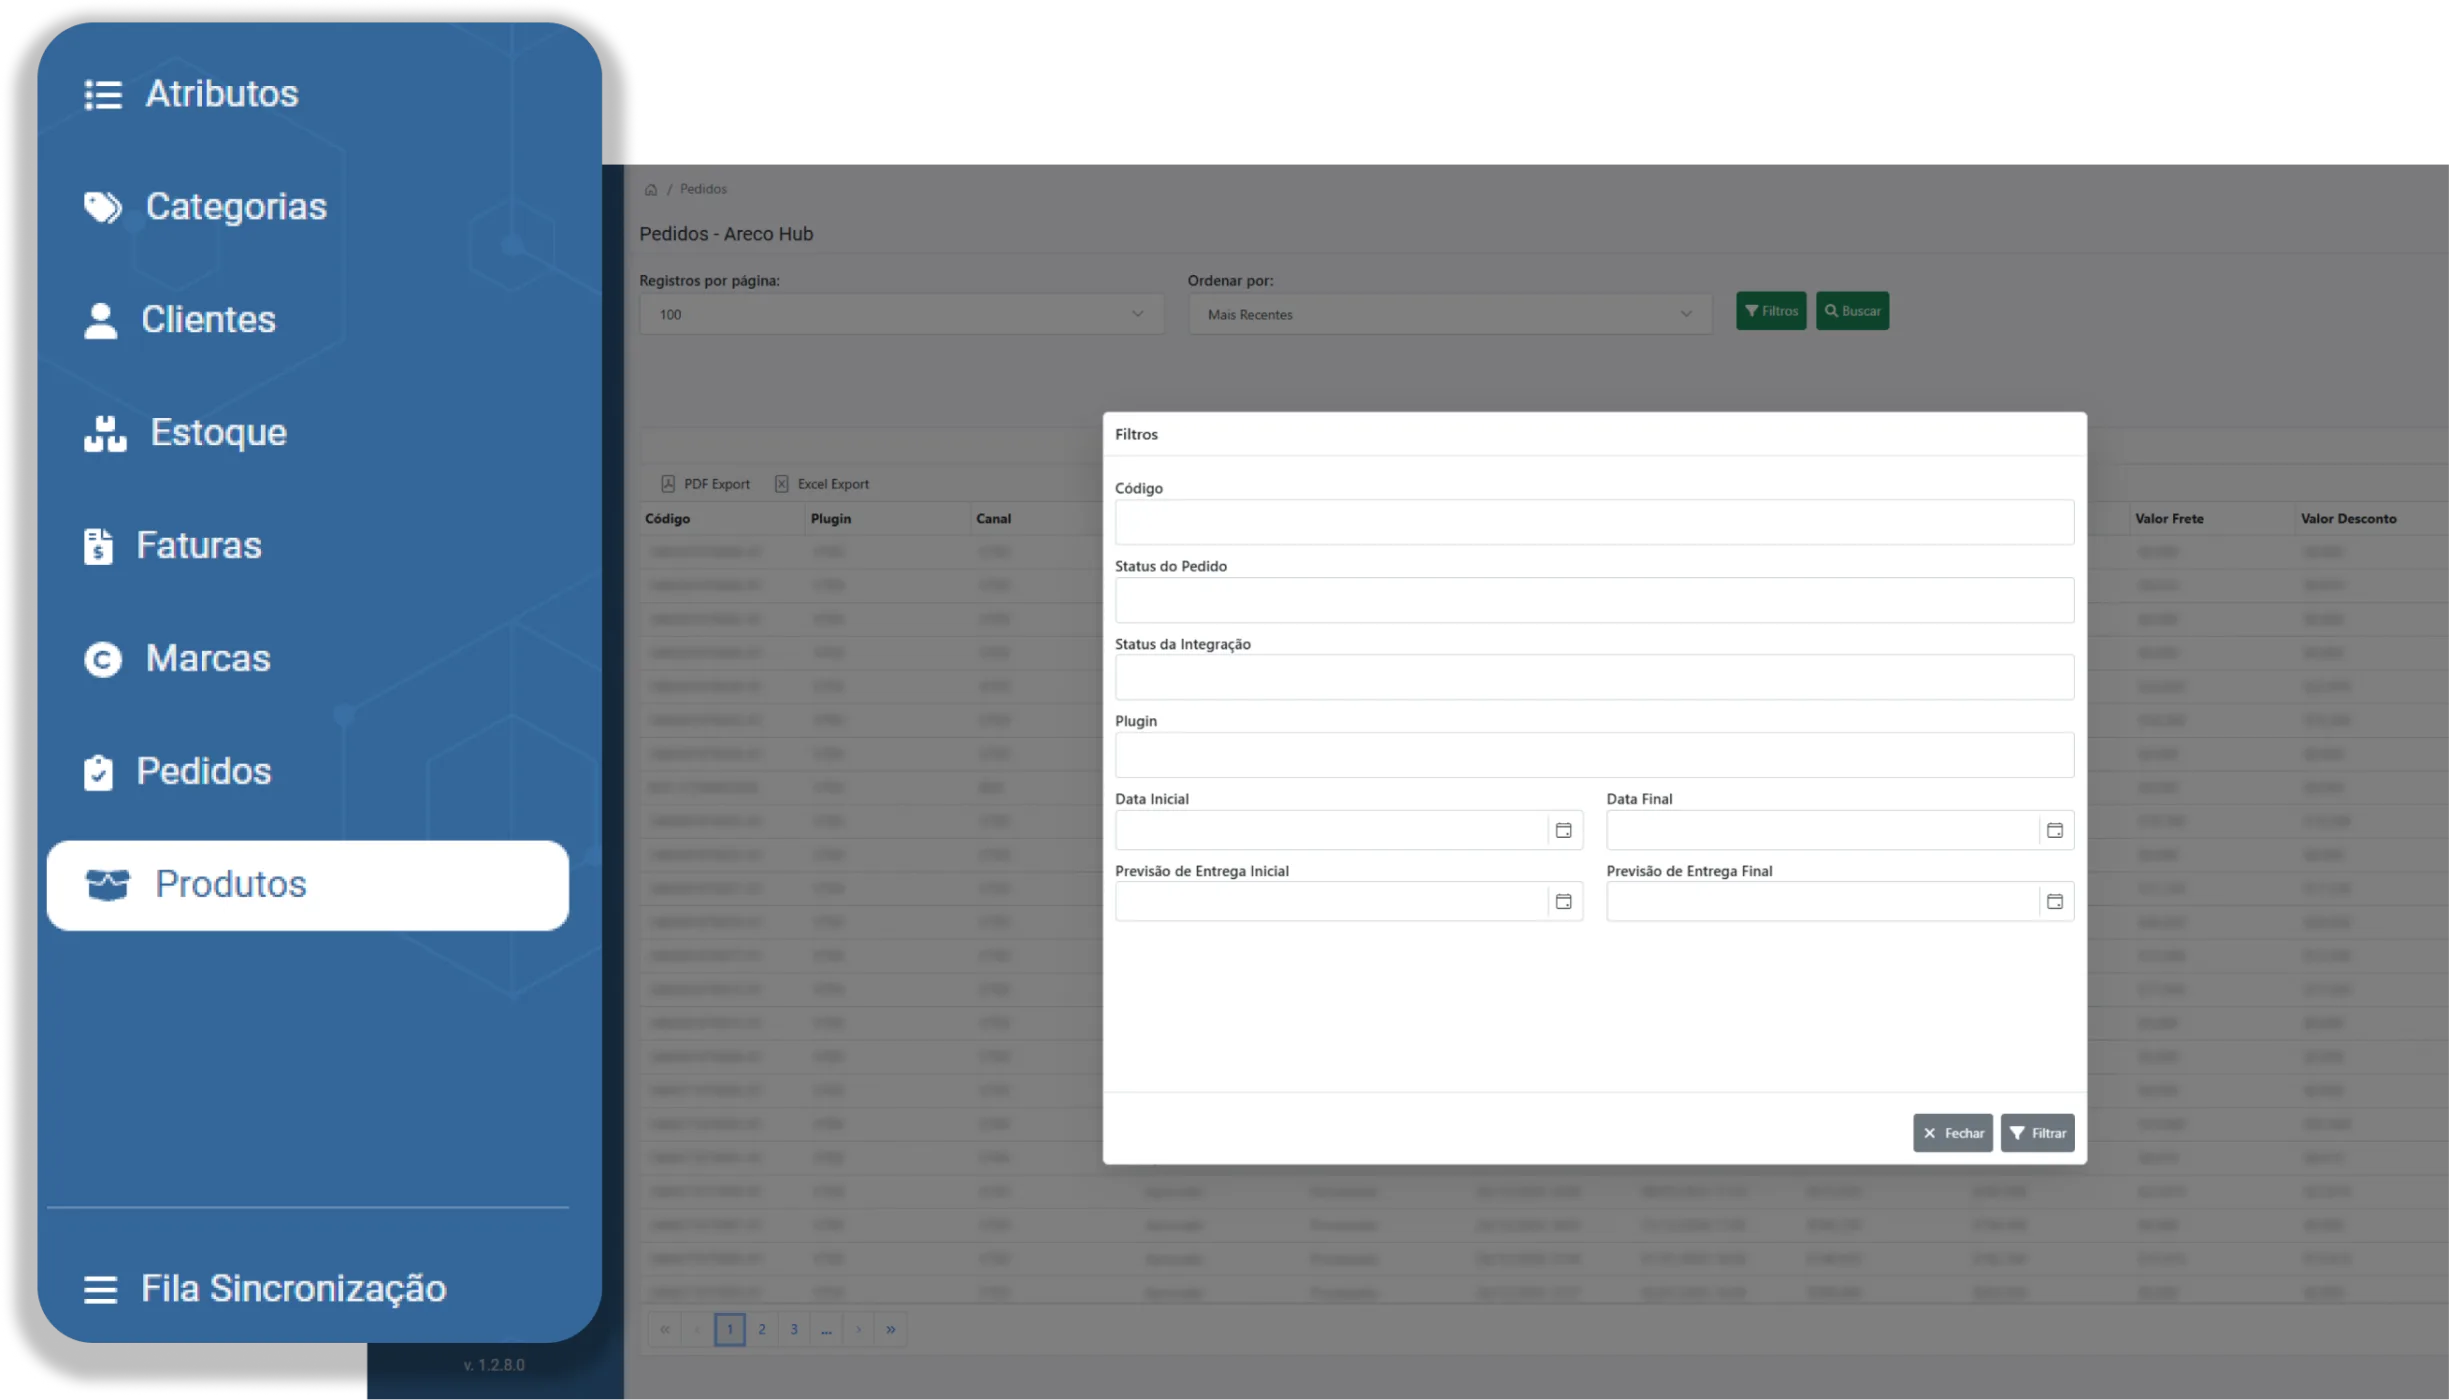Select Fila Sincronização in the sidebar
The image size is (2449, 1400).
pos(292,1289)
